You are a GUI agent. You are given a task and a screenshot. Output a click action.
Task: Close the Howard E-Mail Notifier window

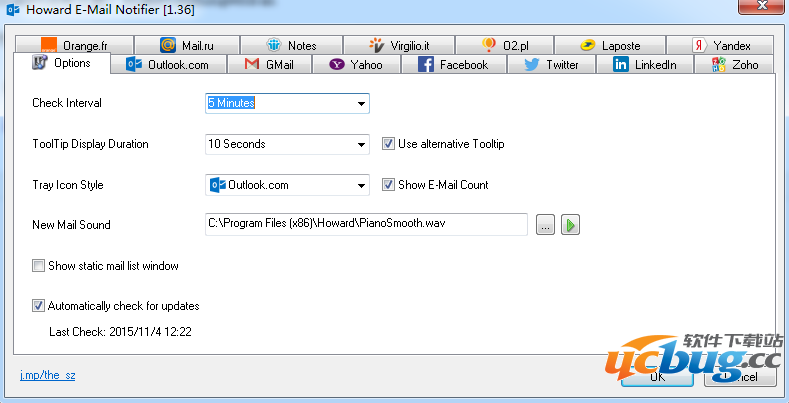[762, 5]
